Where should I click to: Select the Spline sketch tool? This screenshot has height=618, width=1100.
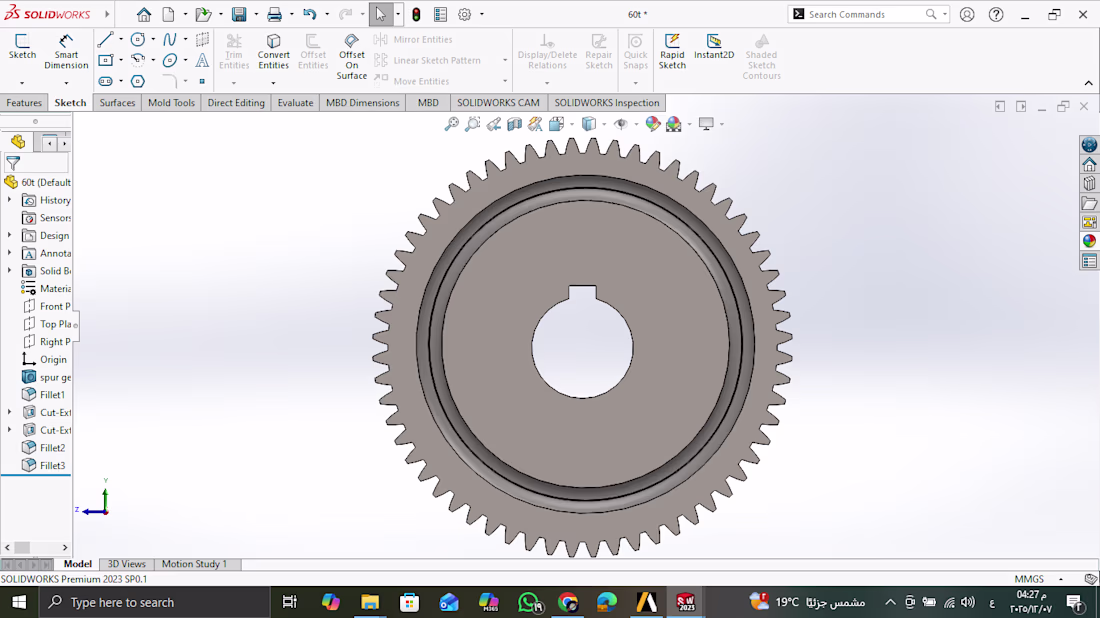(170, 40)
